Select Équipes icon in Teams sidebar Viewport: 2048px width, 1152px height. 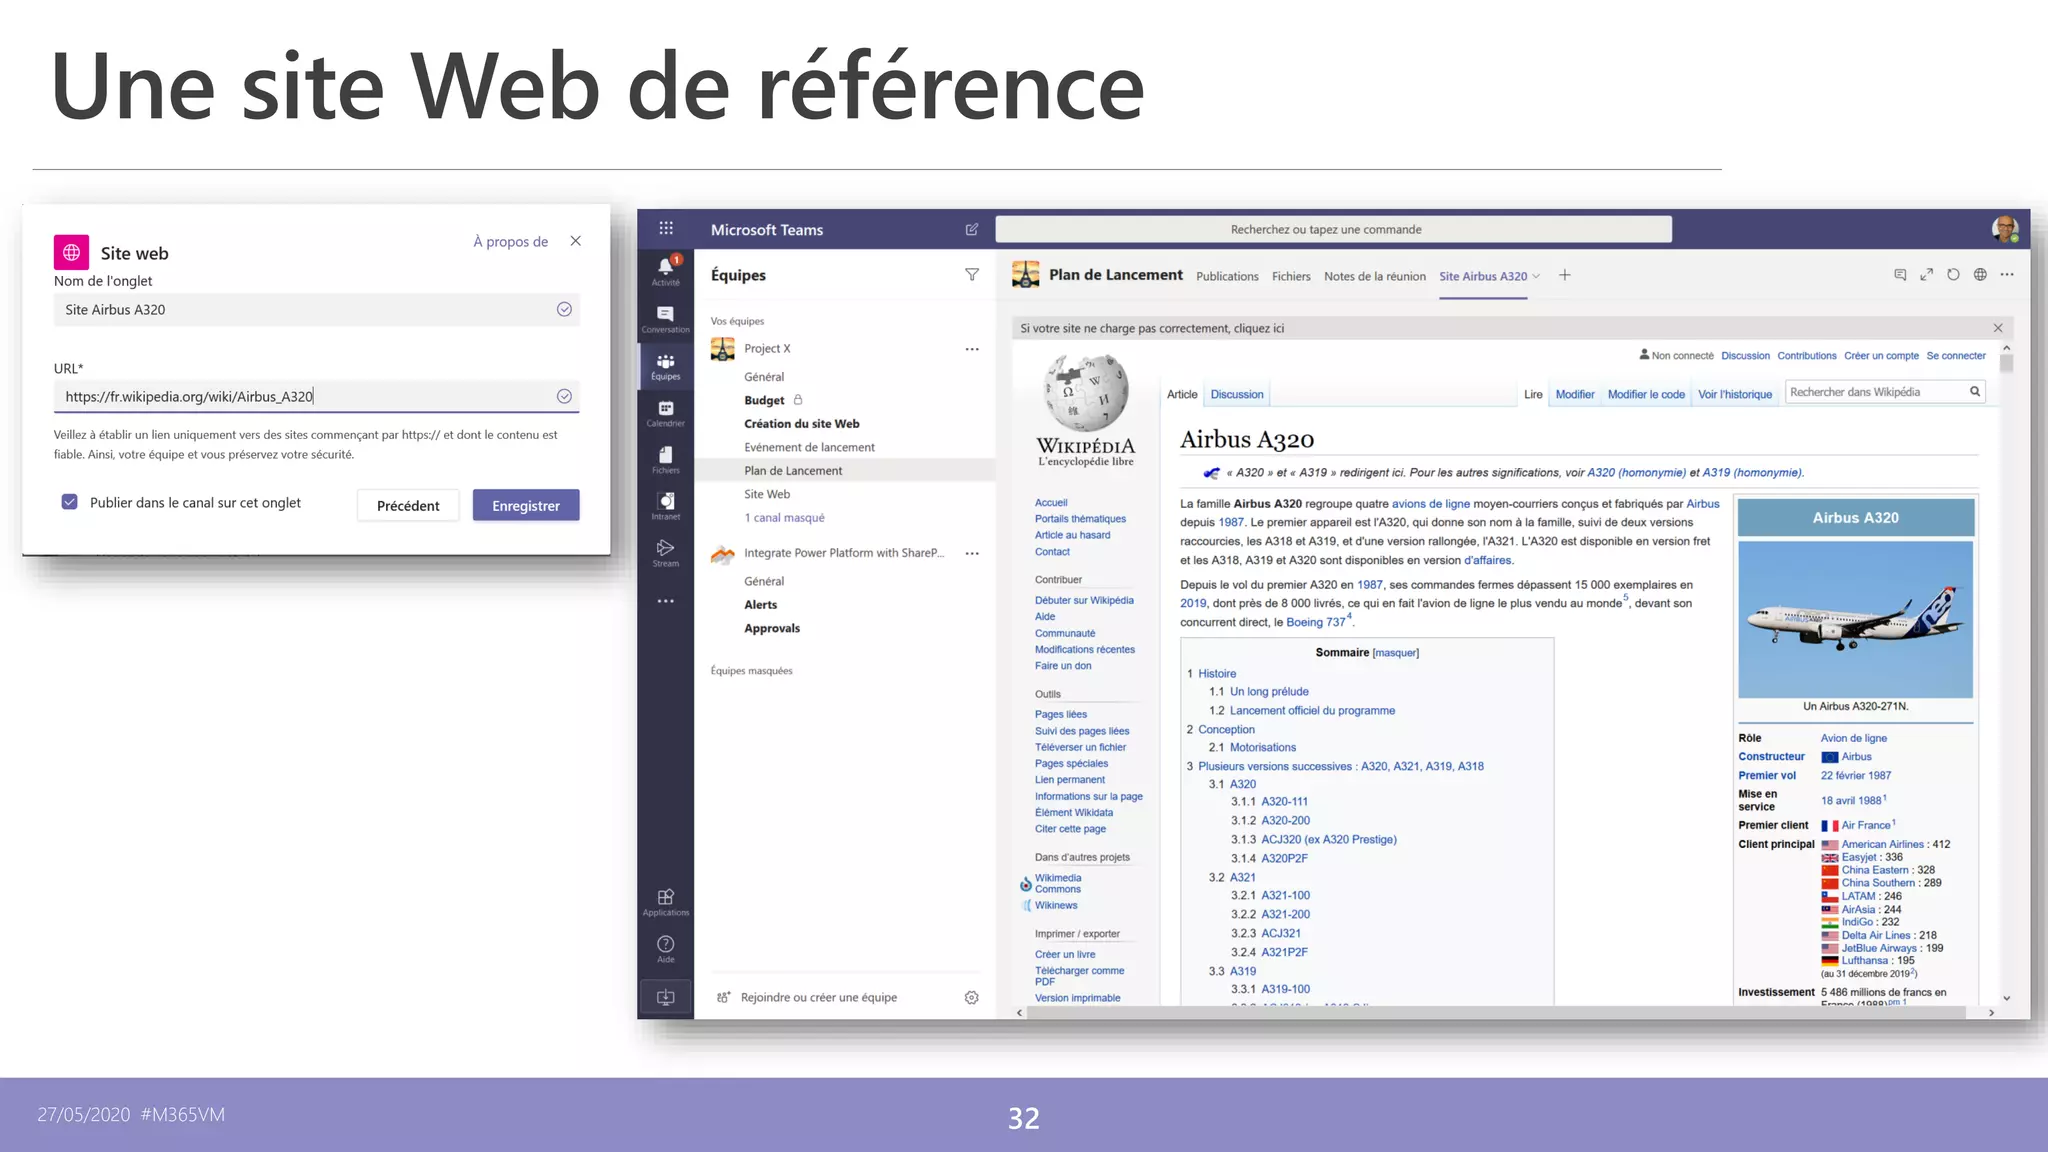point(666,366)
